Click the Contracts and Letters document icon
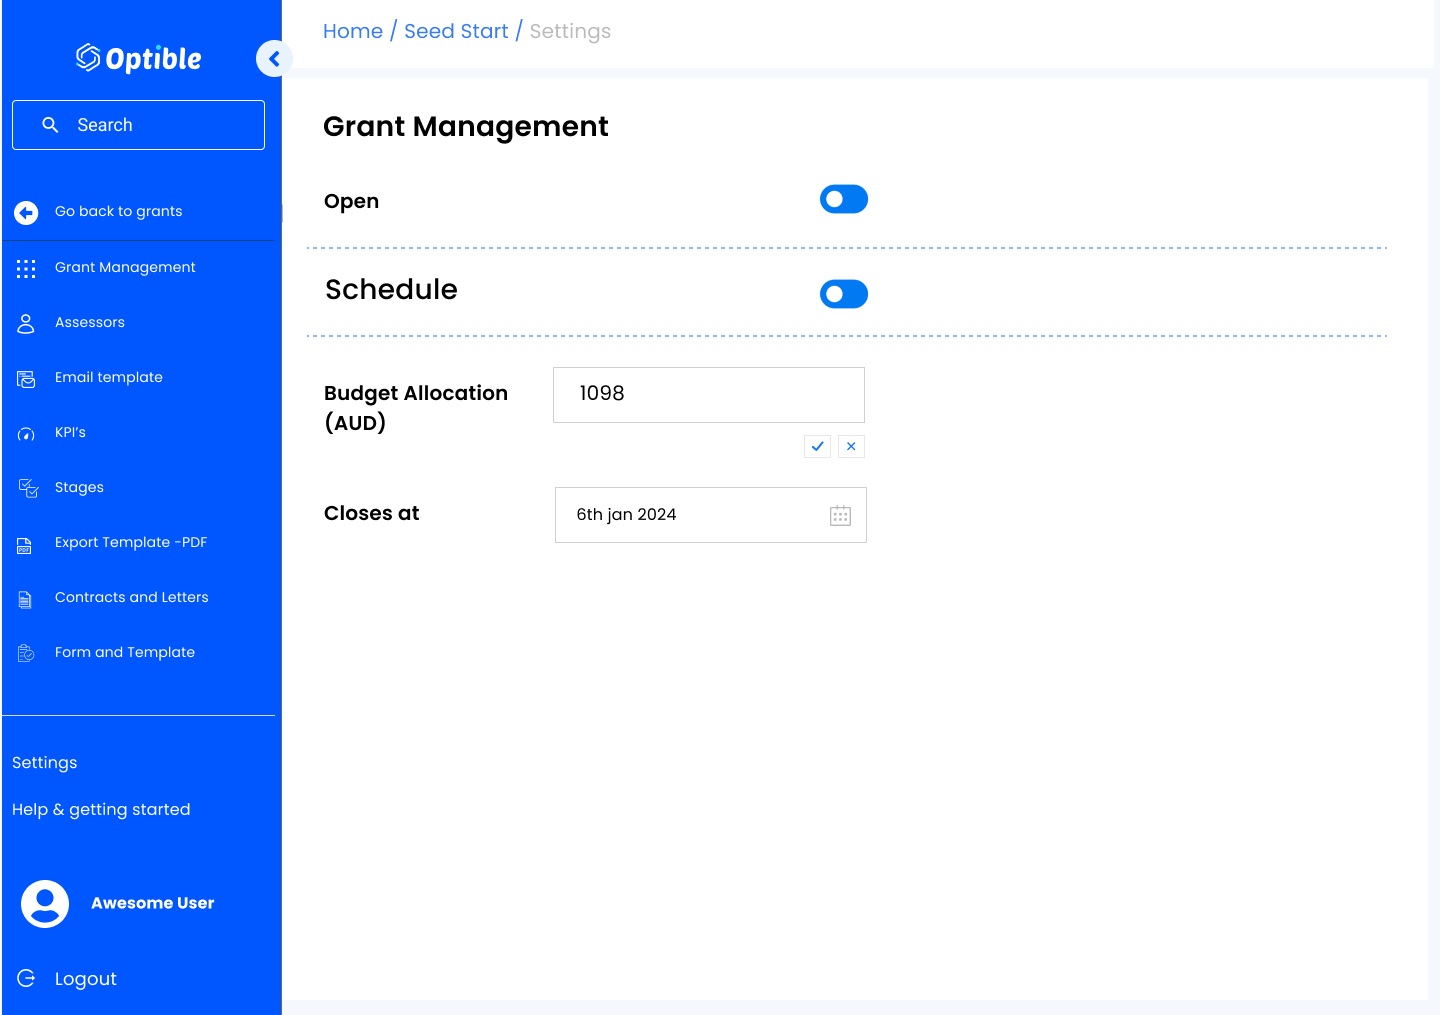The width and height of the screenshot is (1440, 1015). pos(25,600)
